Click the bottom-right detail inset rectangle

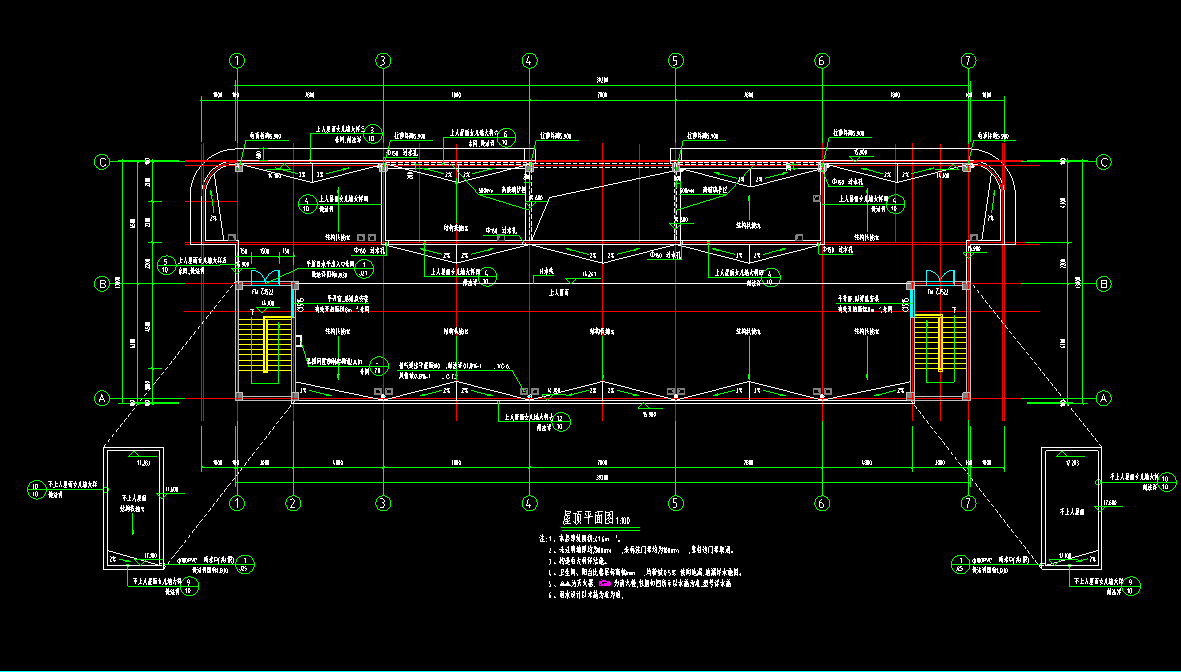click(1071, 509)
